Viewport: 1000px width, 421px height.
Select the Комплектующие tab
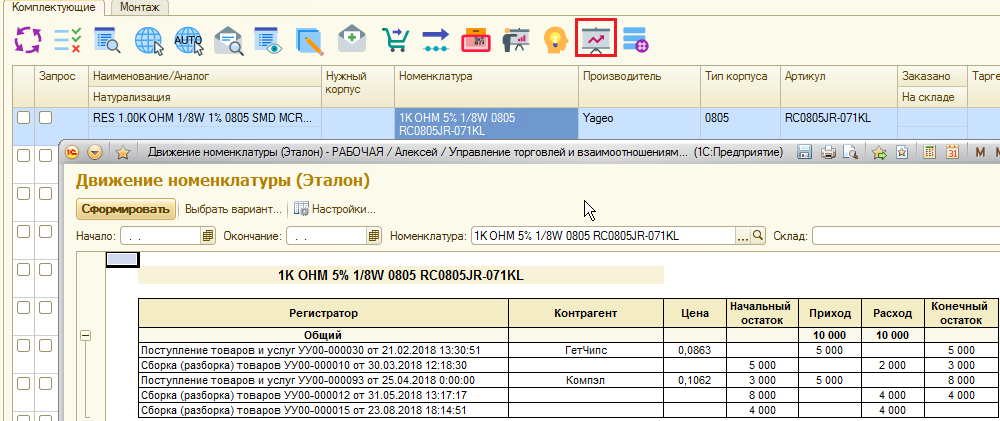point(53,7)
